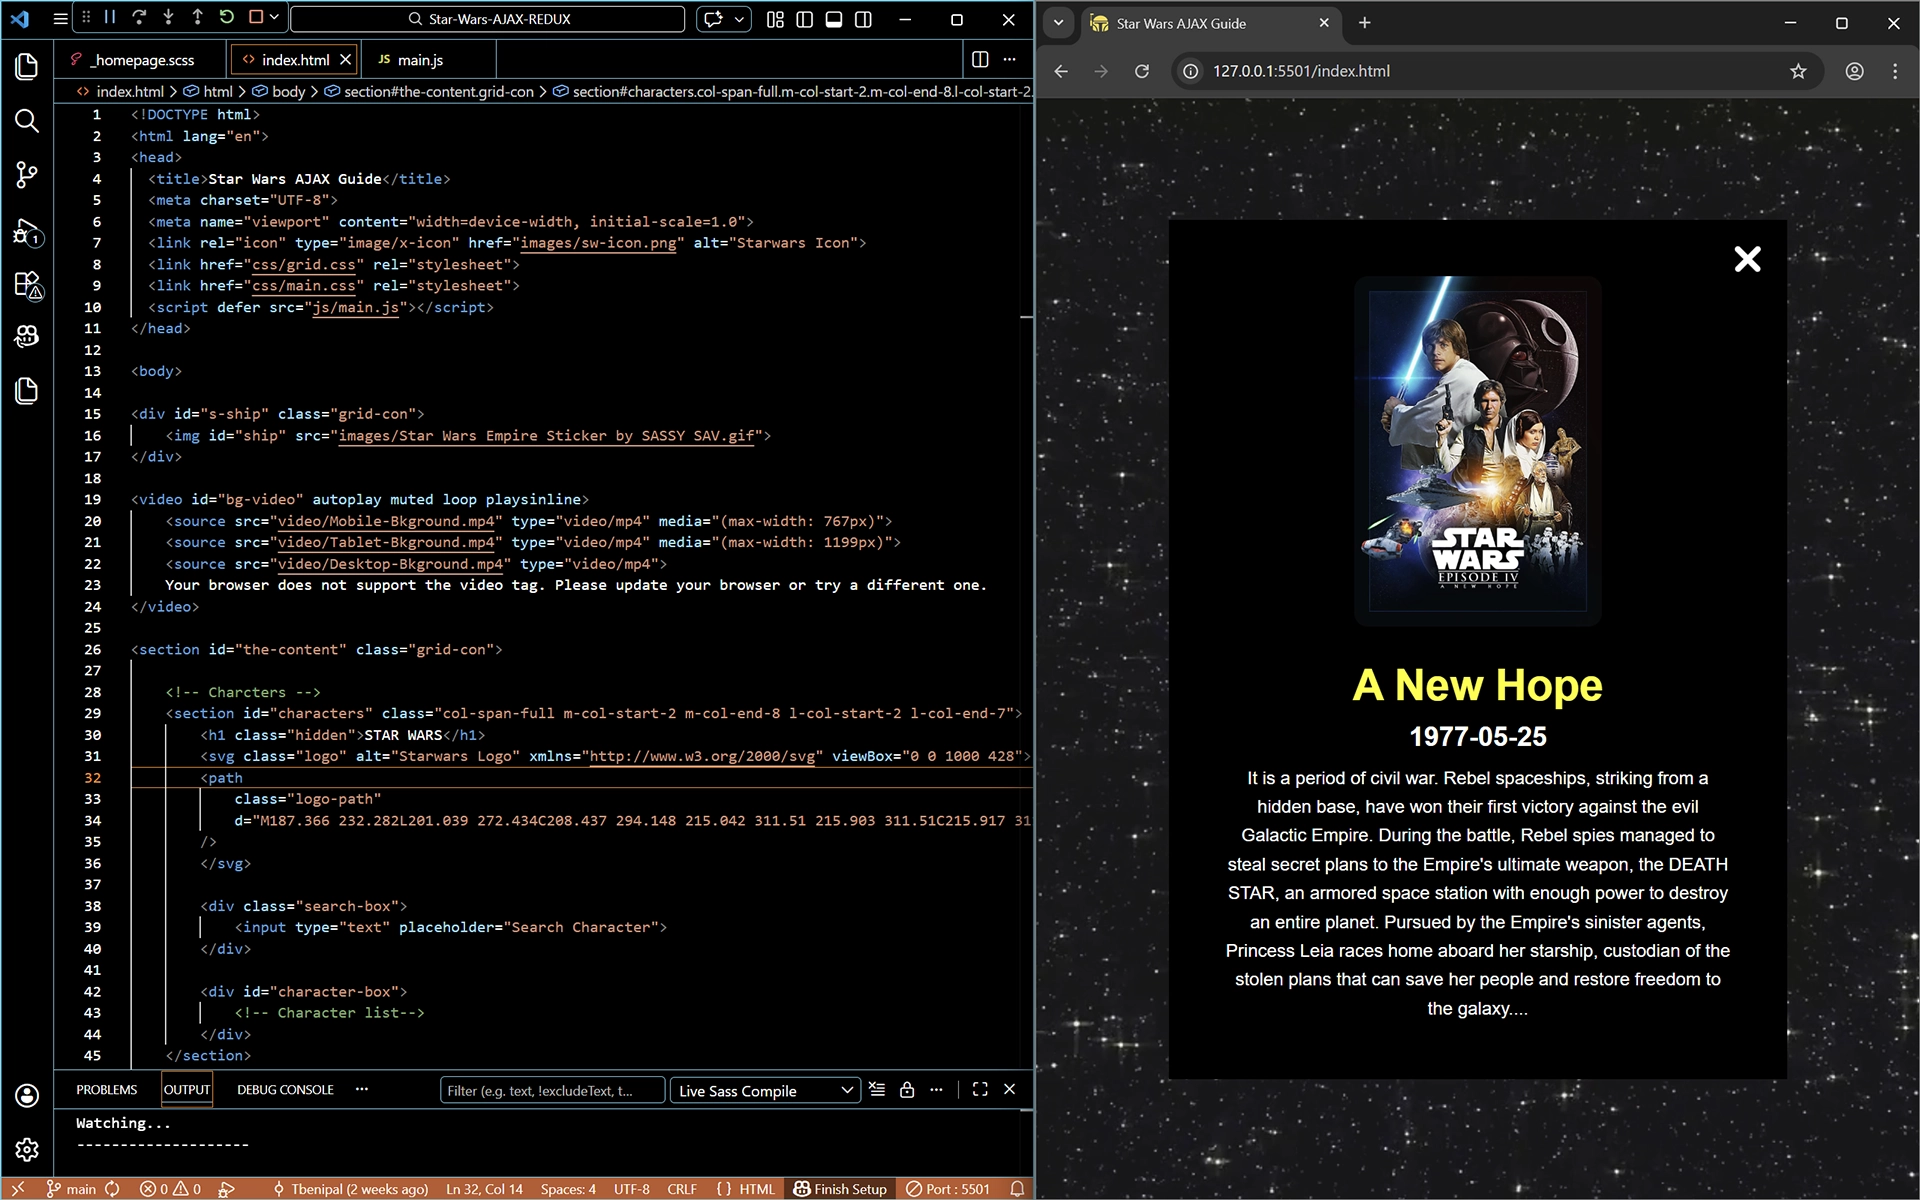Switch to the PROBLEMS panel tab
Image resolution: width=1920 pixels, height=1200 pixels.
click(106, 1090)
